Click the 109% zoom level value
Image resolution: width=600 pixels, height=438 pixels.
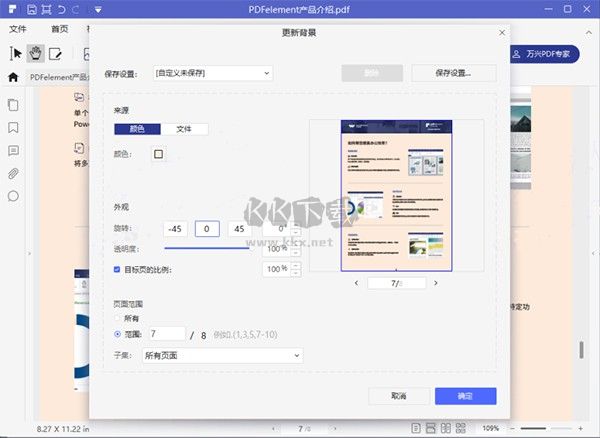(x=491, y=428)
